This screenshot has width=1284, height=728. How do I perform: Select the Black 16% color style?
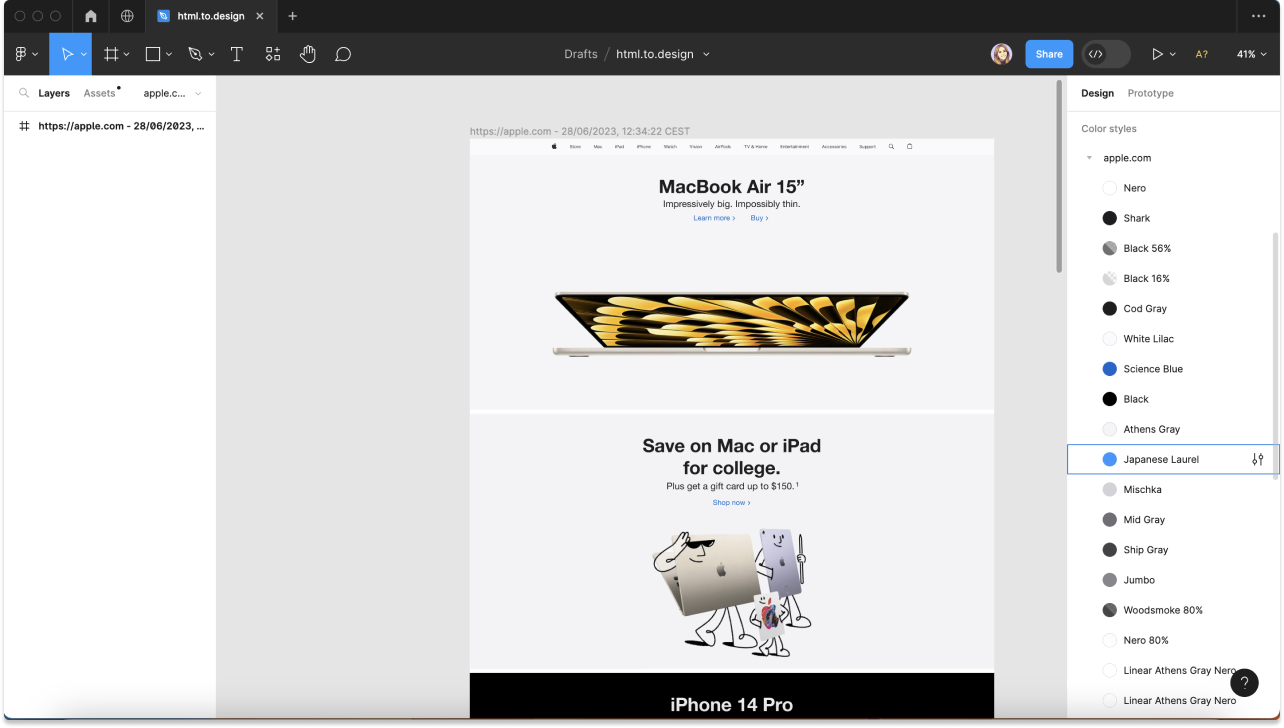point(1172,278)
